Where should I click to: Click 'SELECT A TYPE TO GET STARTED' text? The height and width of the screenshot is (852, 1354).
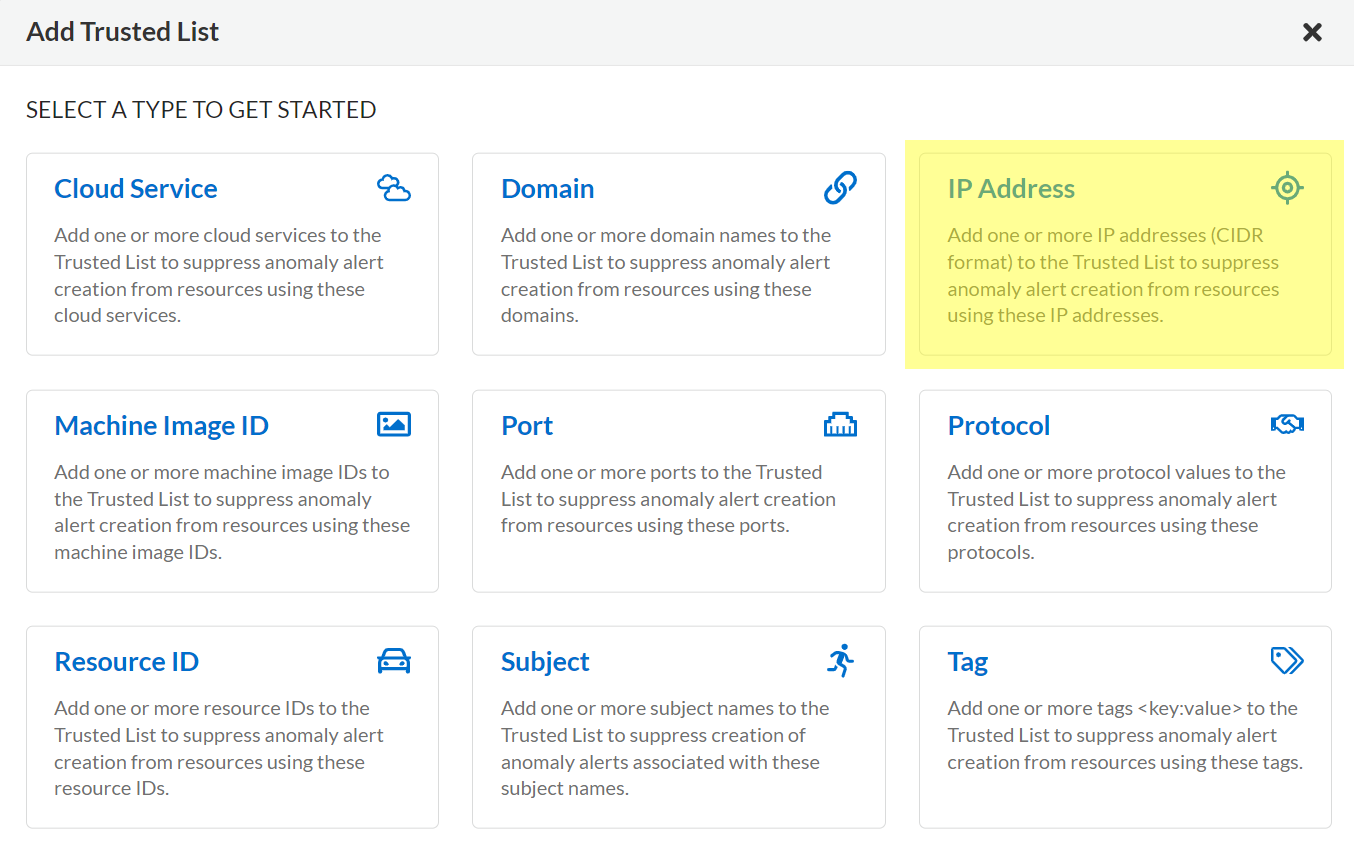coord(201,110)
